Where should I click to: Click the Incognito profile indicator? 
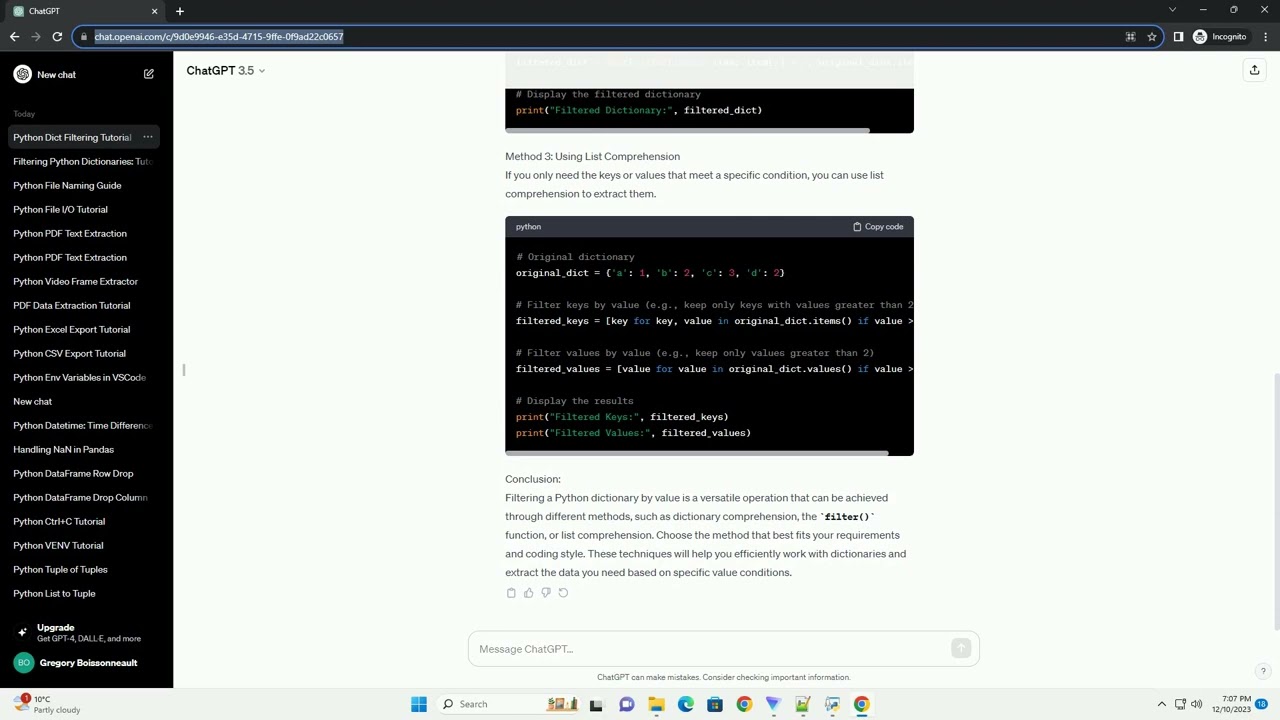(x=1220, y=37)
